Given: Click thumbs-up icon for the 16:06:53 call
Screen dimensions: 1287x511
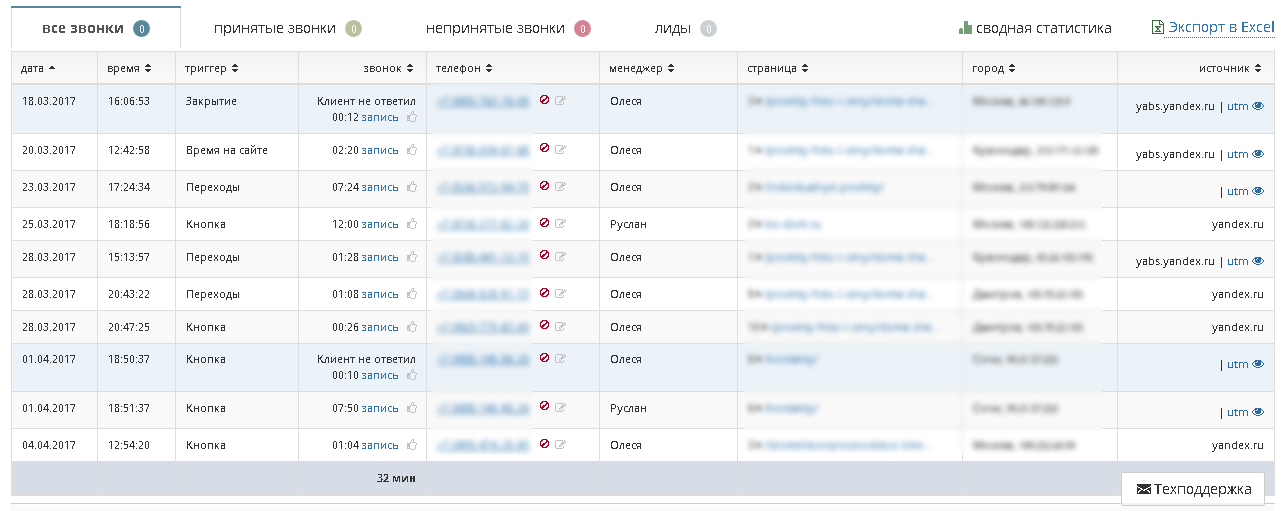Looking at the screenshot, I should tap(412, 117).
